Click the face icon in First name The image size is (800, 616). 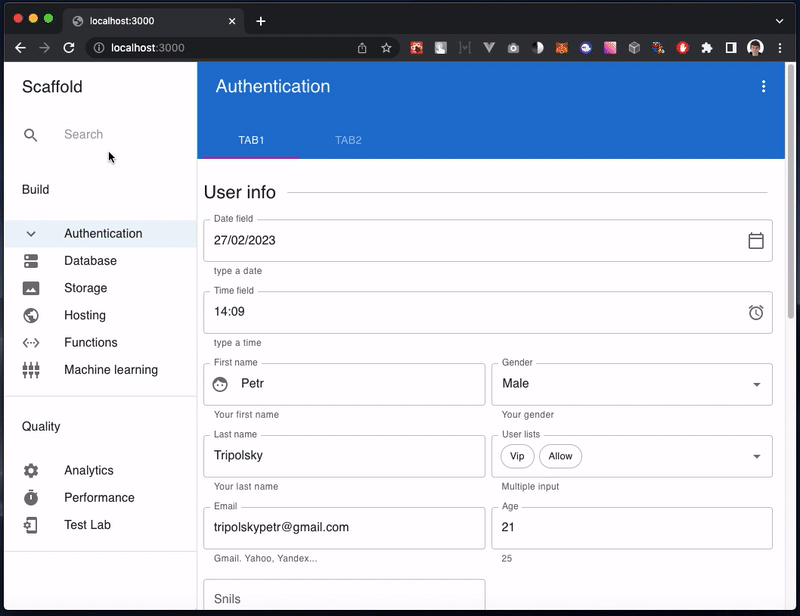tap(220, 384)
